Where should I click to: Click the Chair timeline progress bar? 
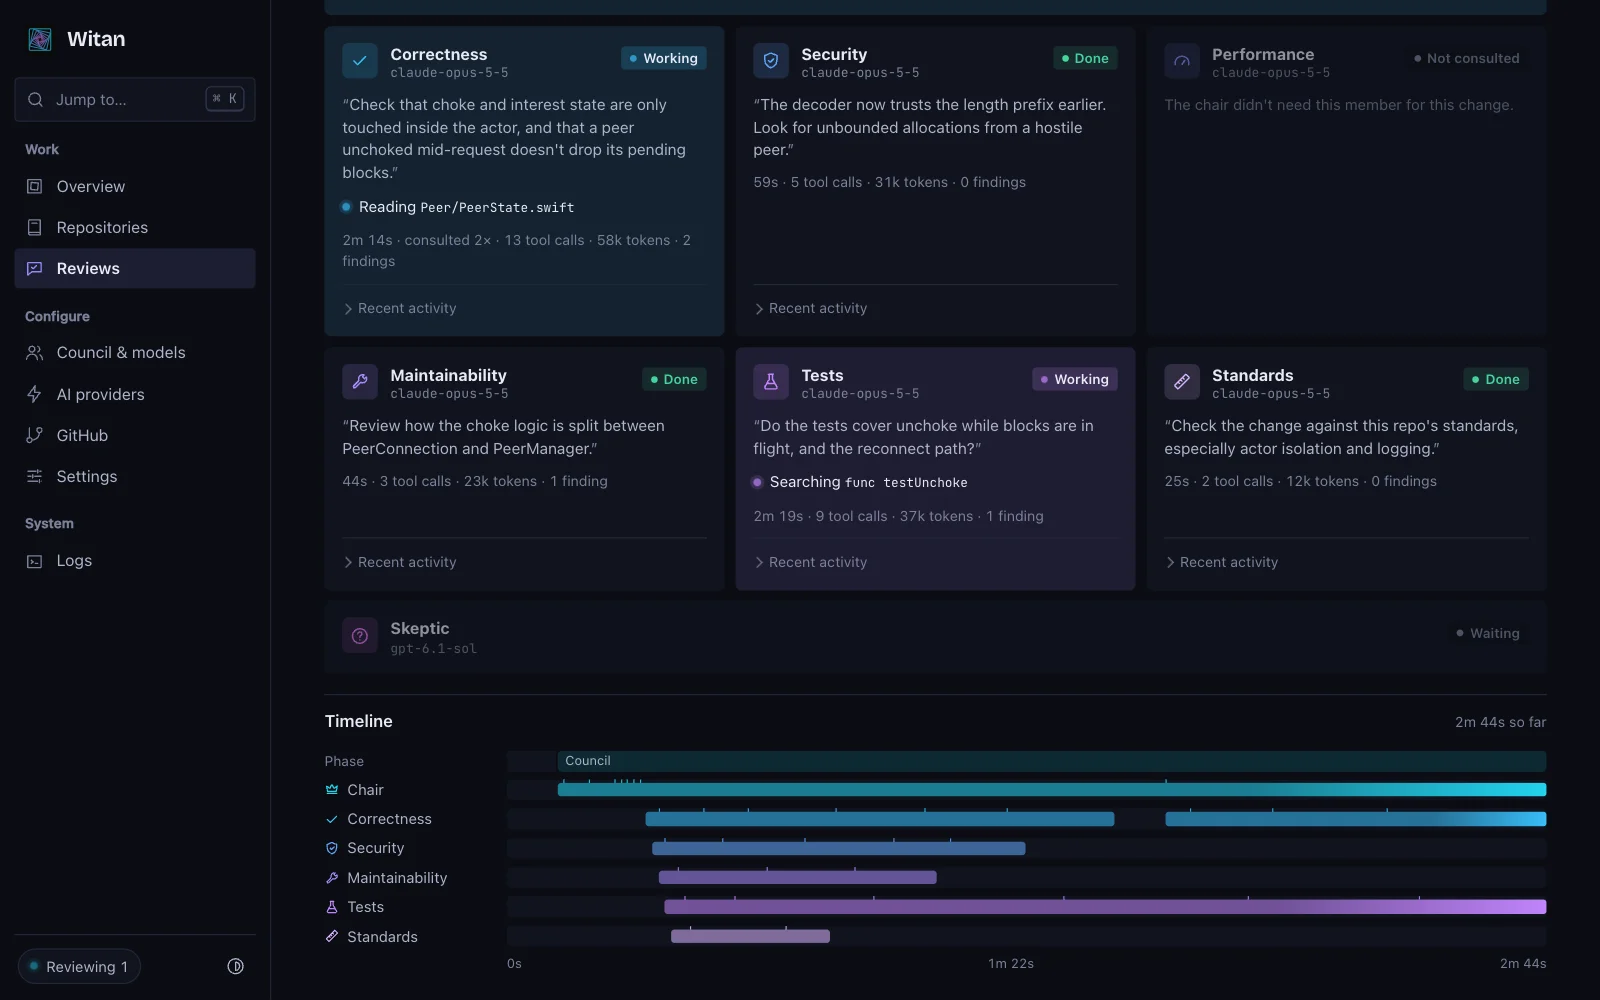tap(1051, 790)
